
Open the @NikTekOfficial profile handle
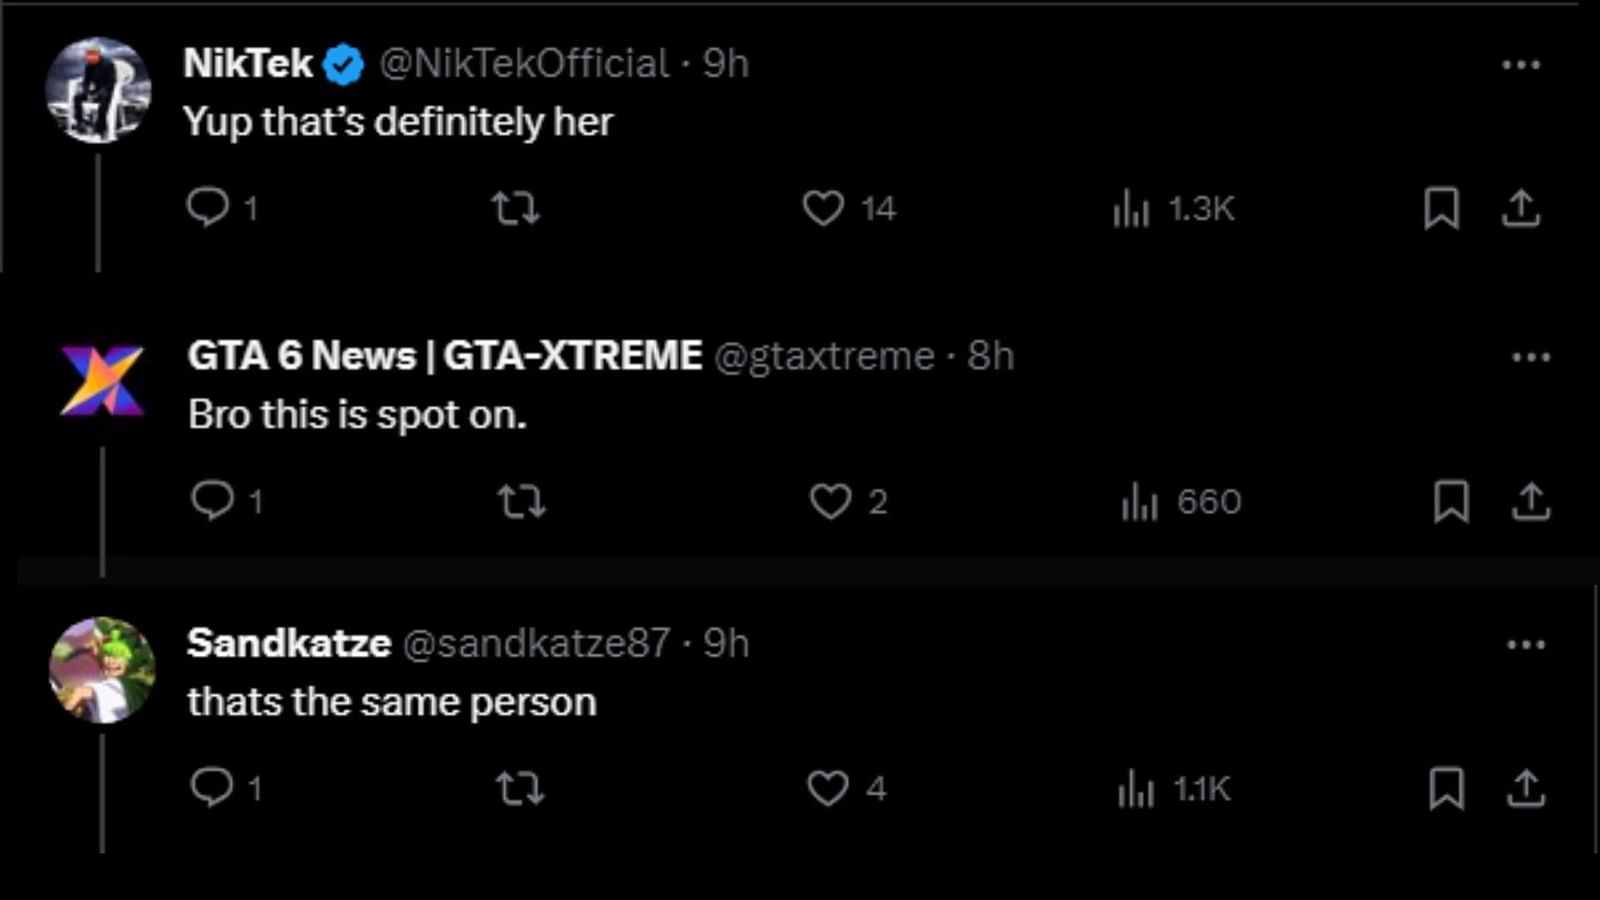(x=524, y=64)
